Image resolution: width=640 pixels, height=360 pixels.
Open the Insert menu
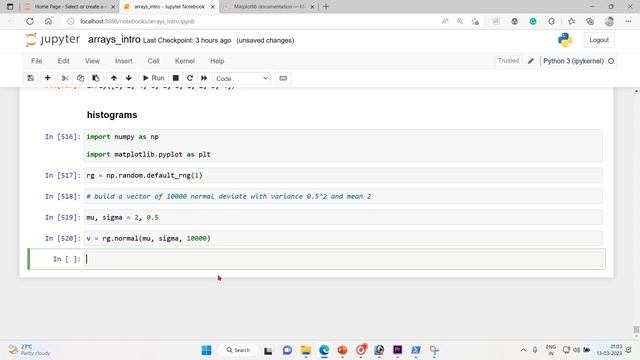(x=124, y=61)
